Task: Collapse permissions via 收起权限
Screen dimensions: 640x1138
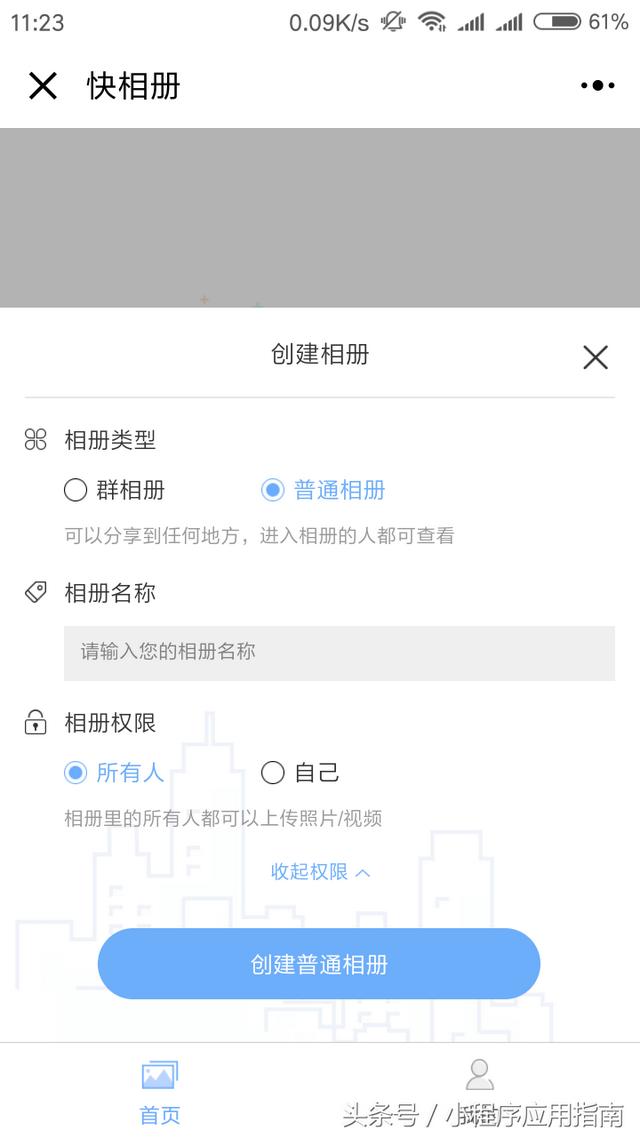Action: click(x=310, y=872)
